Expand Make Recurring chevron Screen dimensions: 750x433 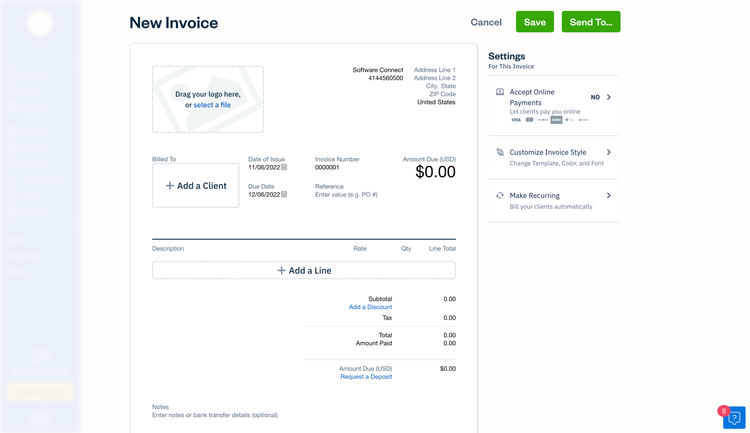[609, 196]
